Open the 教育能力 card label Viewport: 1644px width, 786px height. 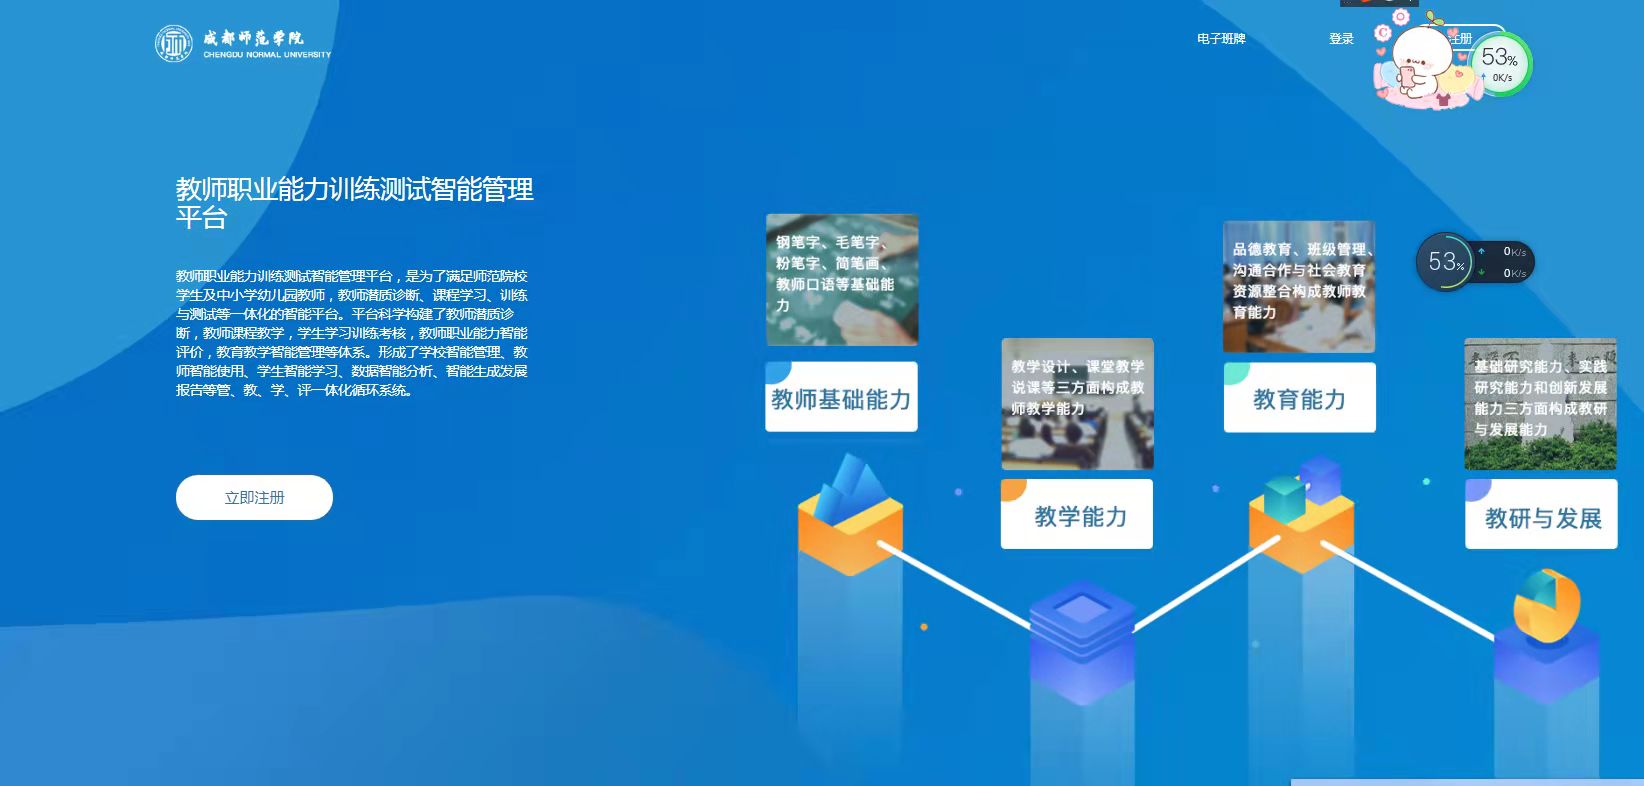(x=1299, y=398)
